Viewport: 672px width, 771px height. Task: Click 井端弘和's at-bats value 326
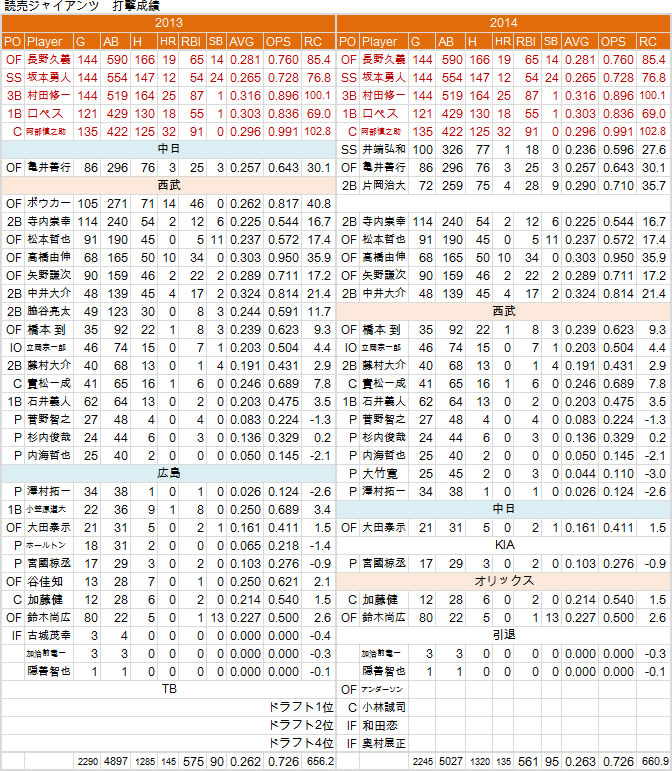[x=452, y=149]
